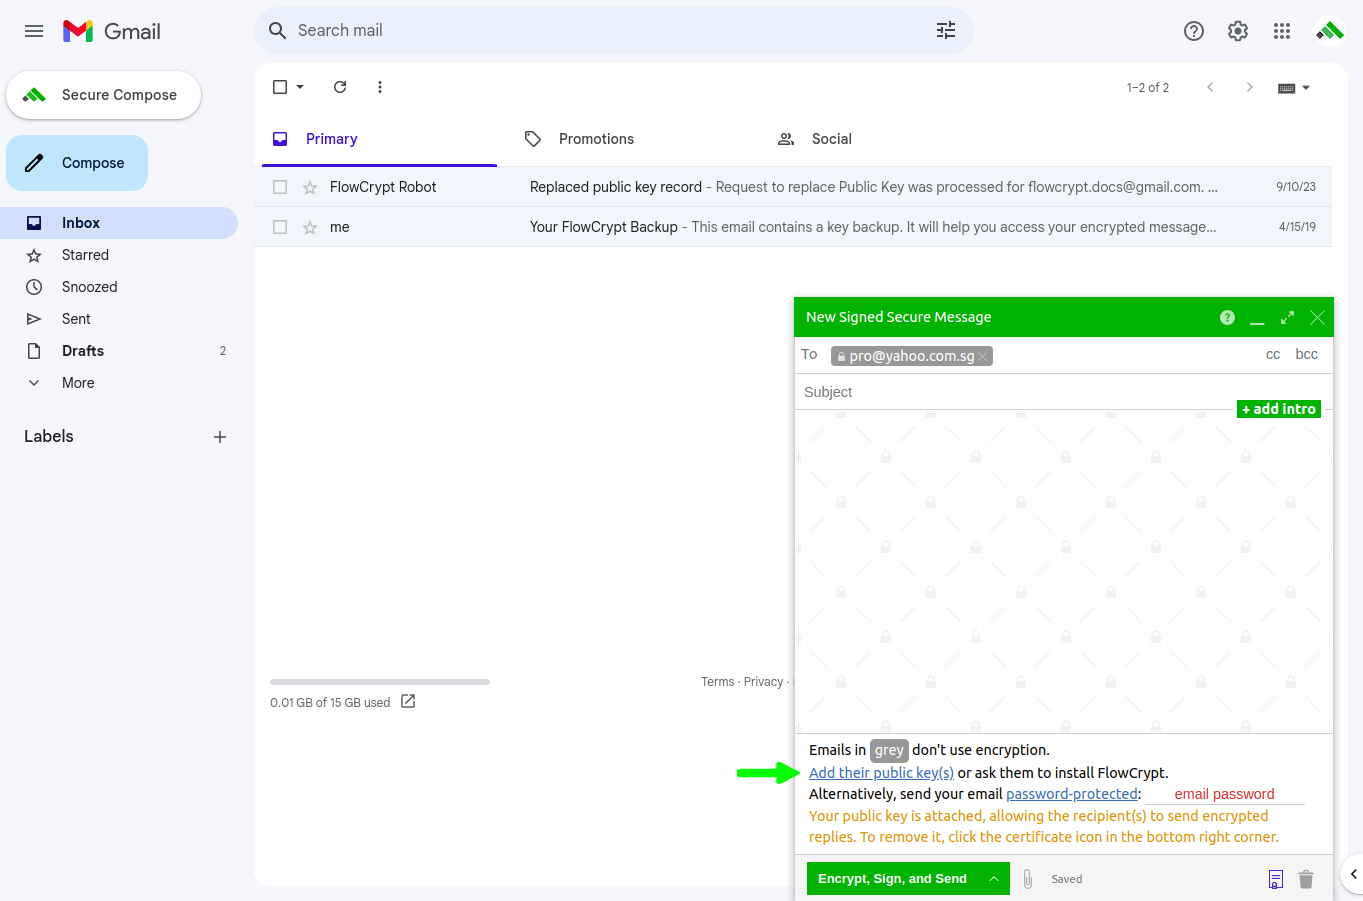This screenshot has height=901, width=1363.
Task: Star the Your FlowCrypt Backup email
Action: pos(310,227)
